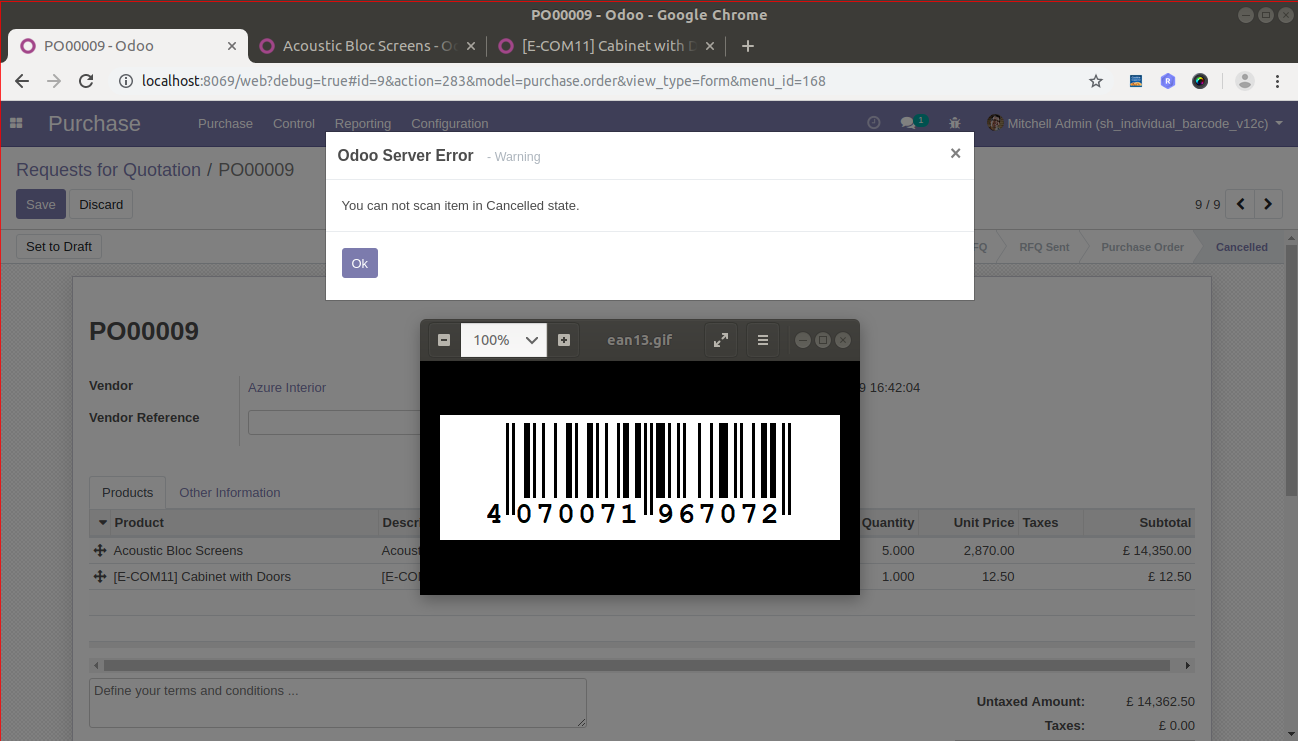Open image viewer hamburger menu
This screenshot has width=1298, height=741.
762,340
